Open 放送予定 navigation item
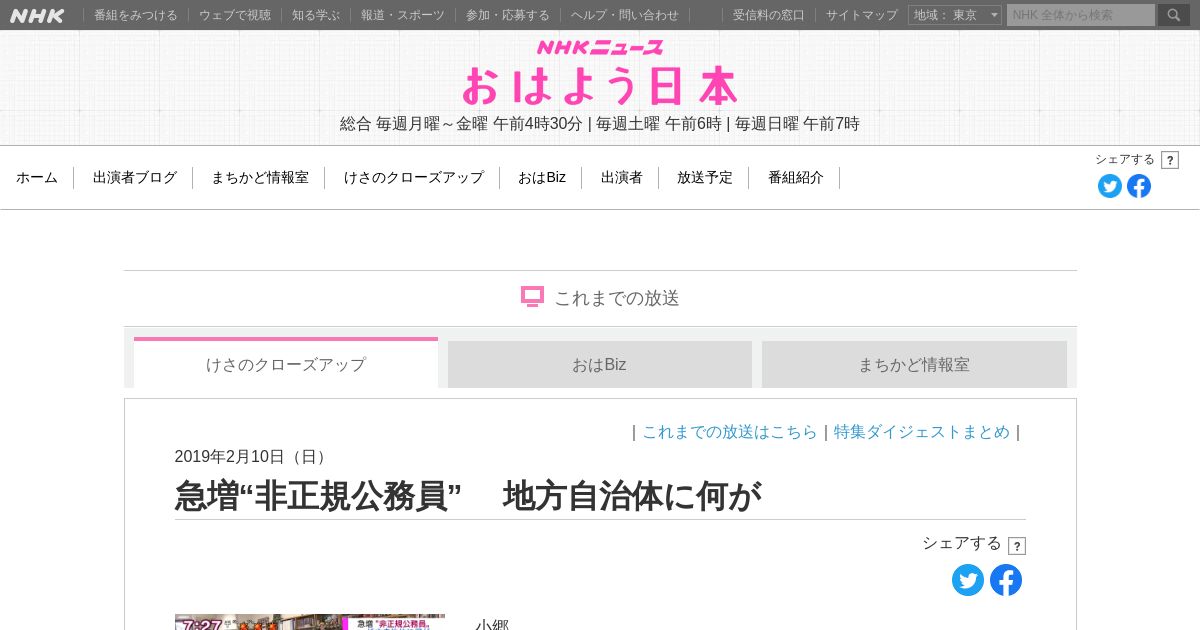Image resolution: width=1200 pixels, height=630 pixels. [705, 177]
